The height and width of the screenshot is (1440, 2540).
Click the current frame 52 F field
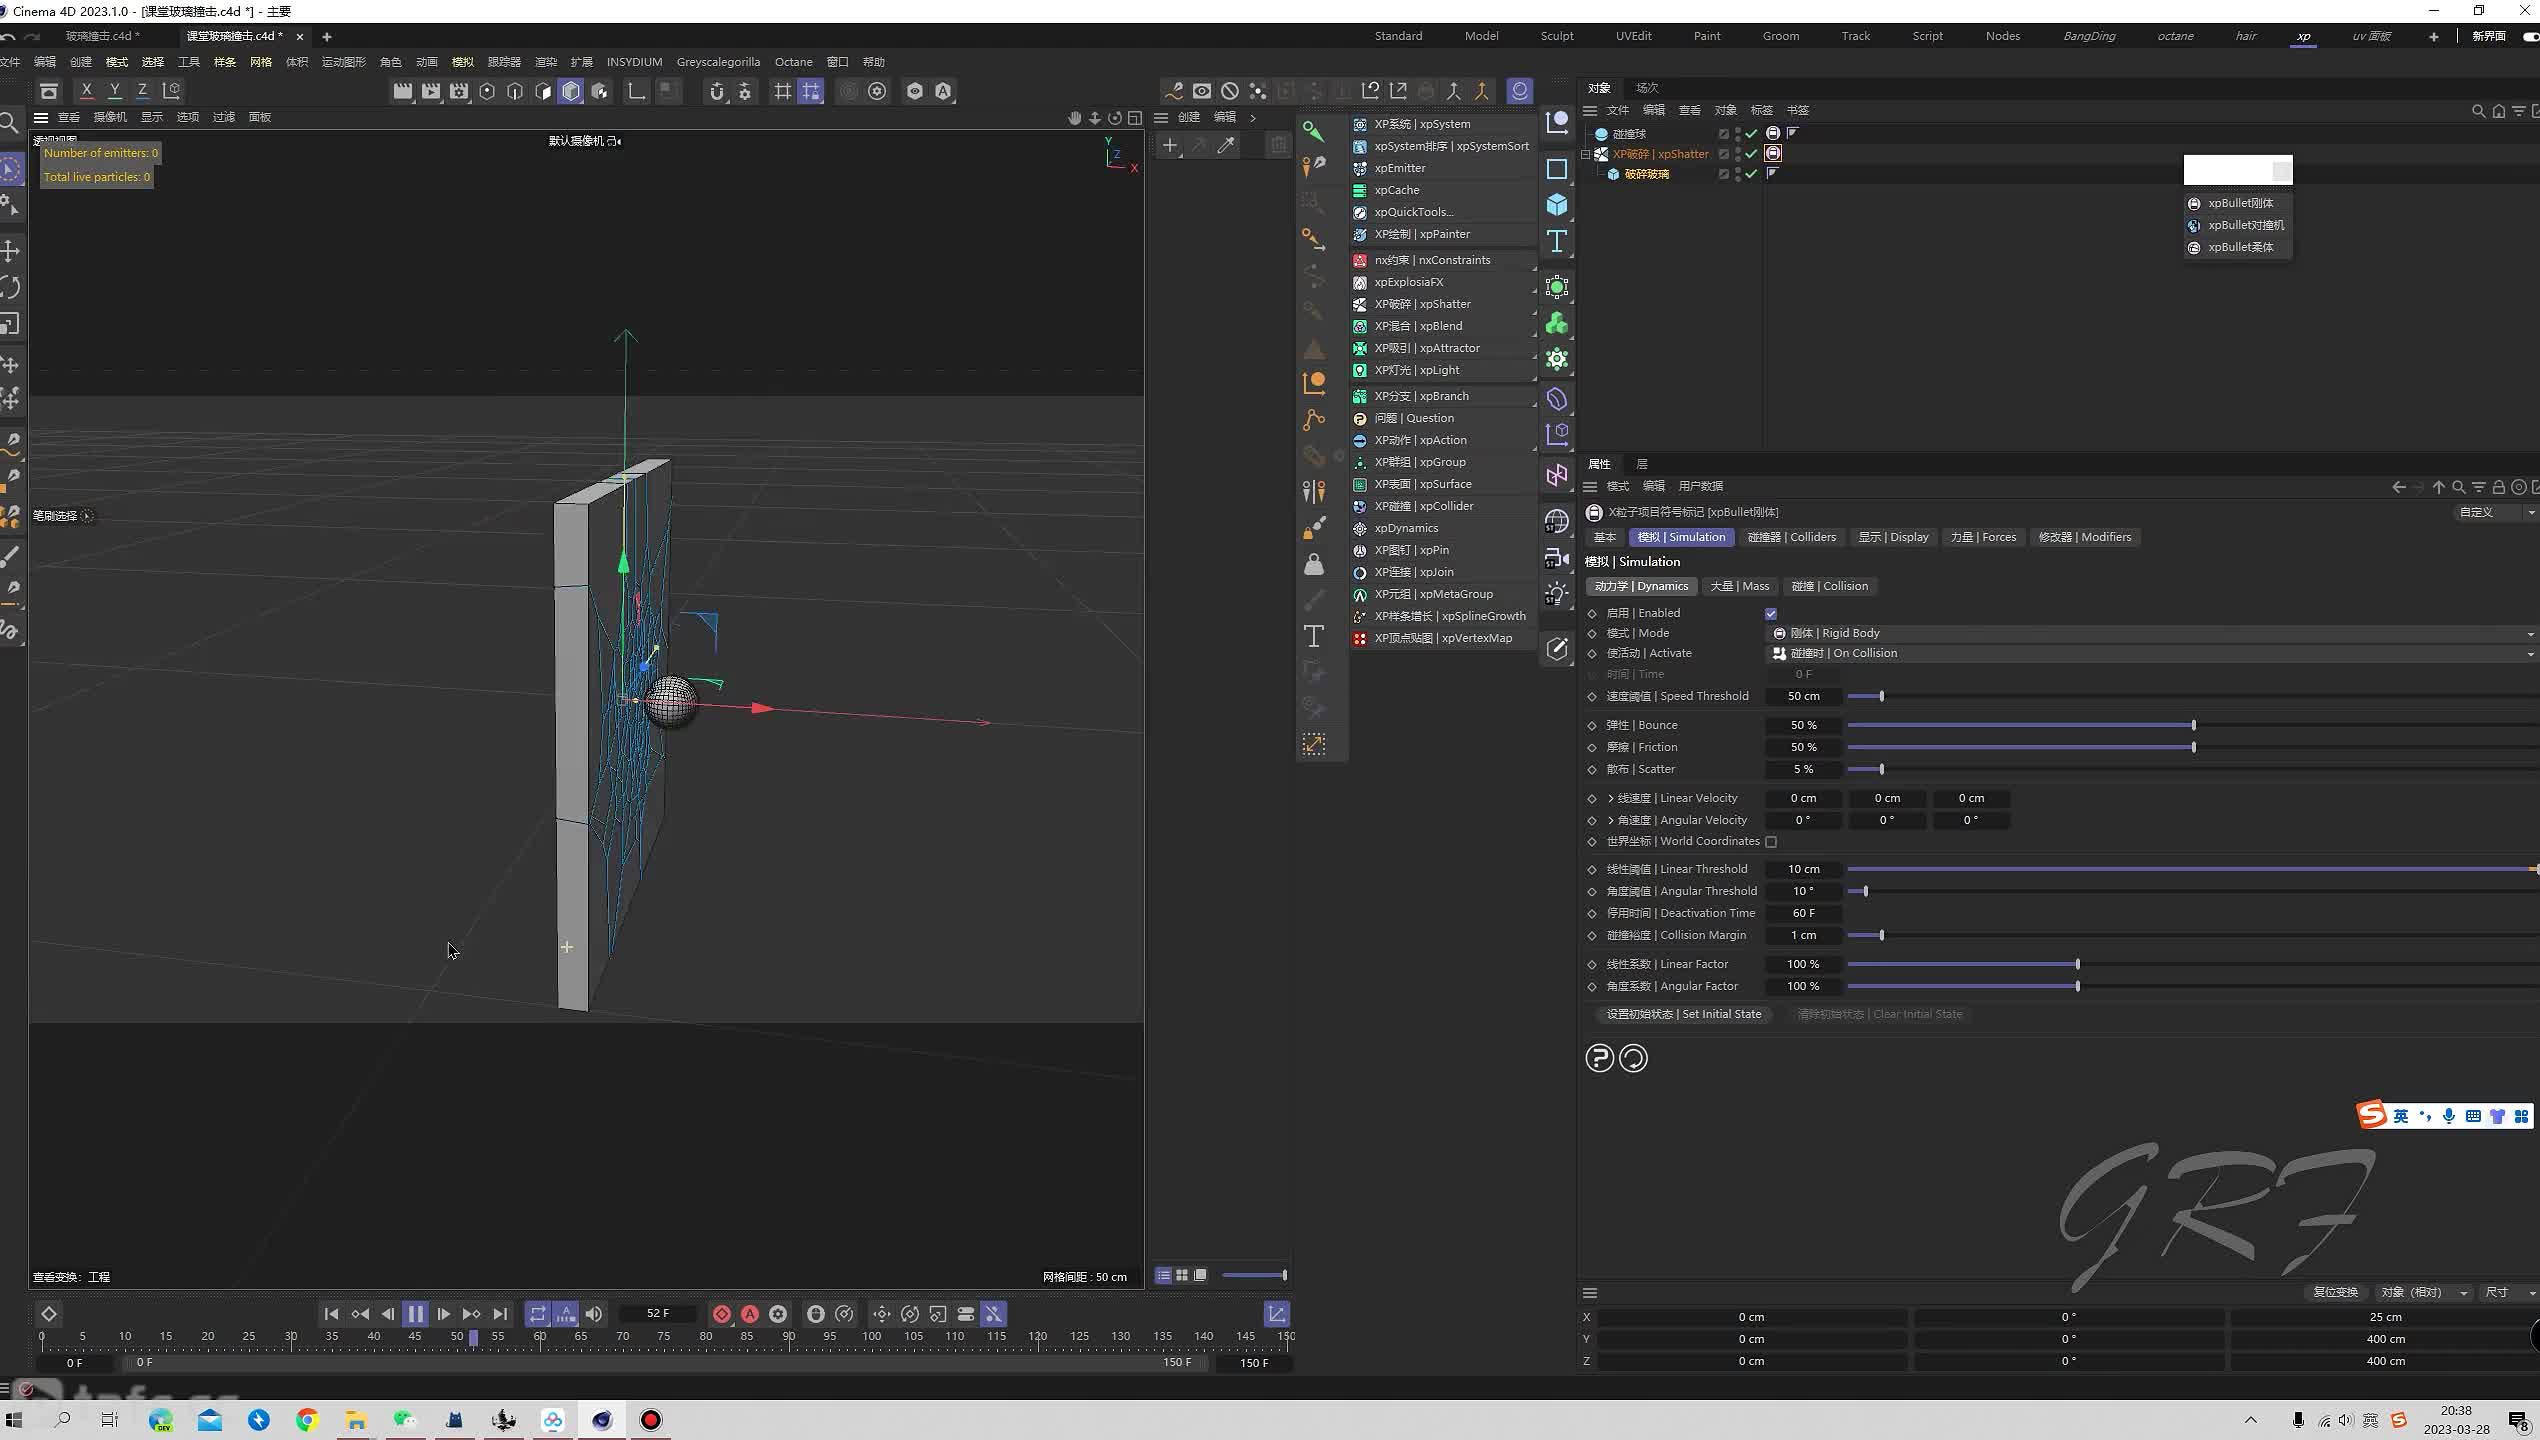pos(657,1314)
